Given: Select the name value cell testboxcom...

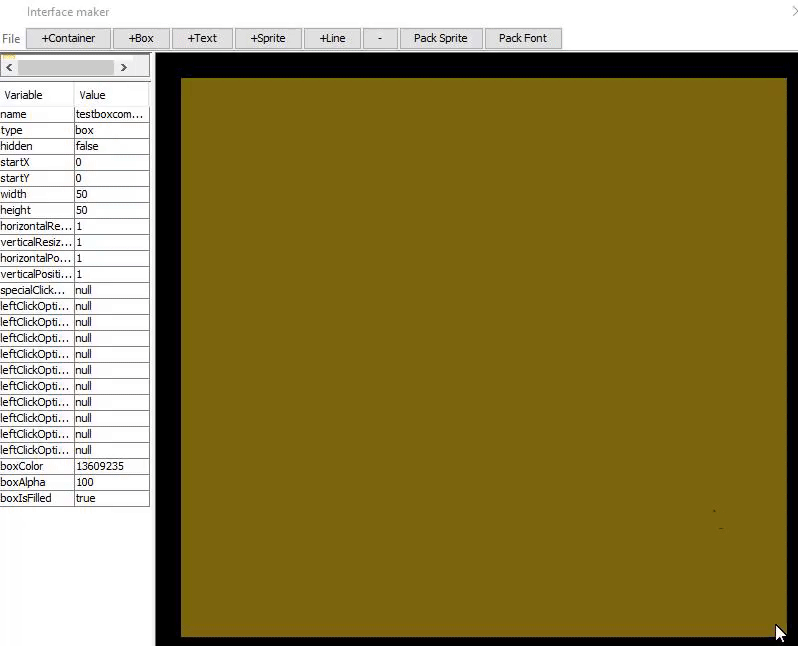Looking at the screenshot, I should click(112, 114).
